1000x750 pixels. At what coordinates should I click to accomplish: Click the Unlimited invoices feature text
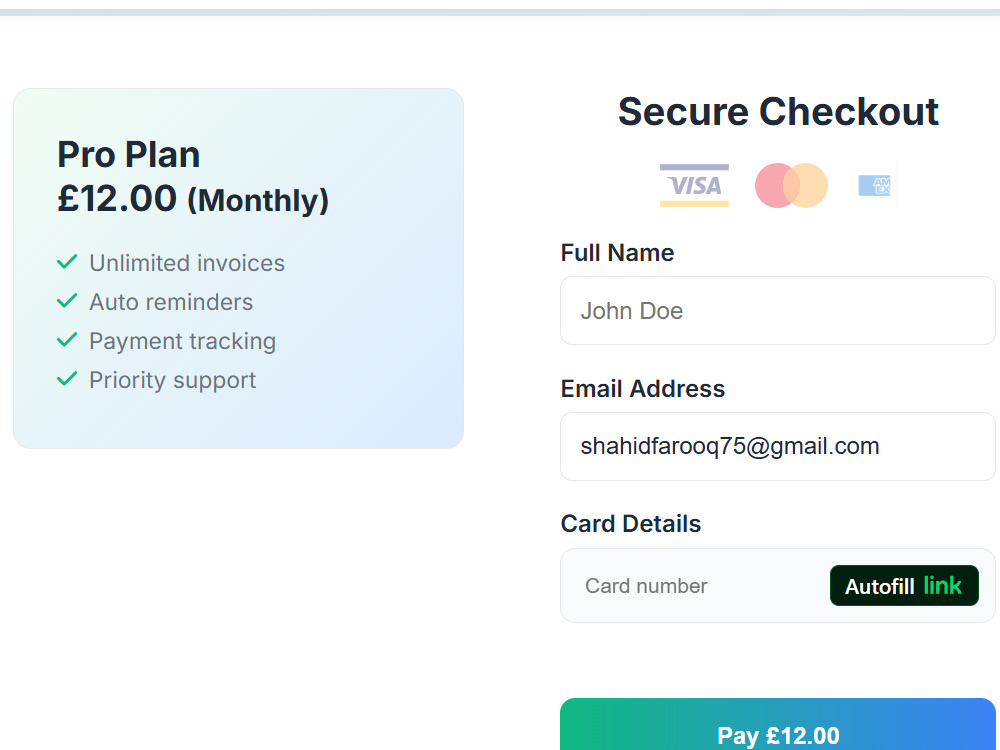[187, 263]
